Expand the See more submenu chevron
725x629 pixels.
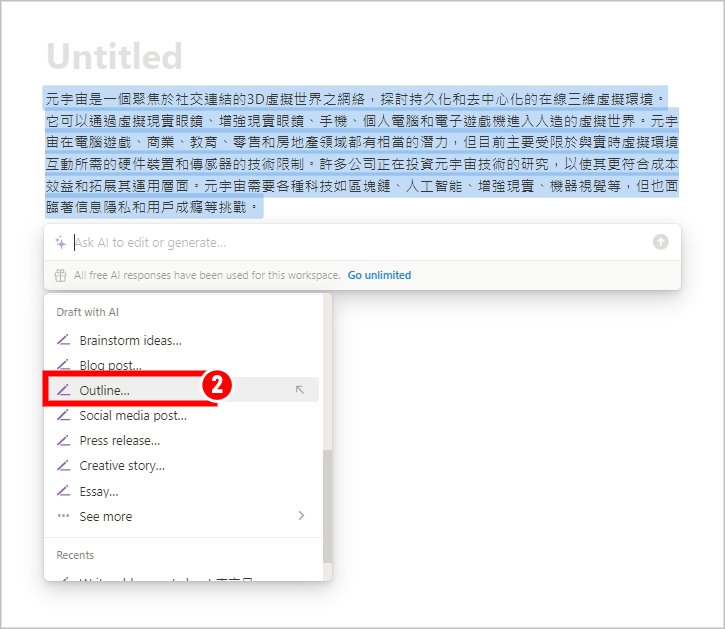[x=301, y=515]
